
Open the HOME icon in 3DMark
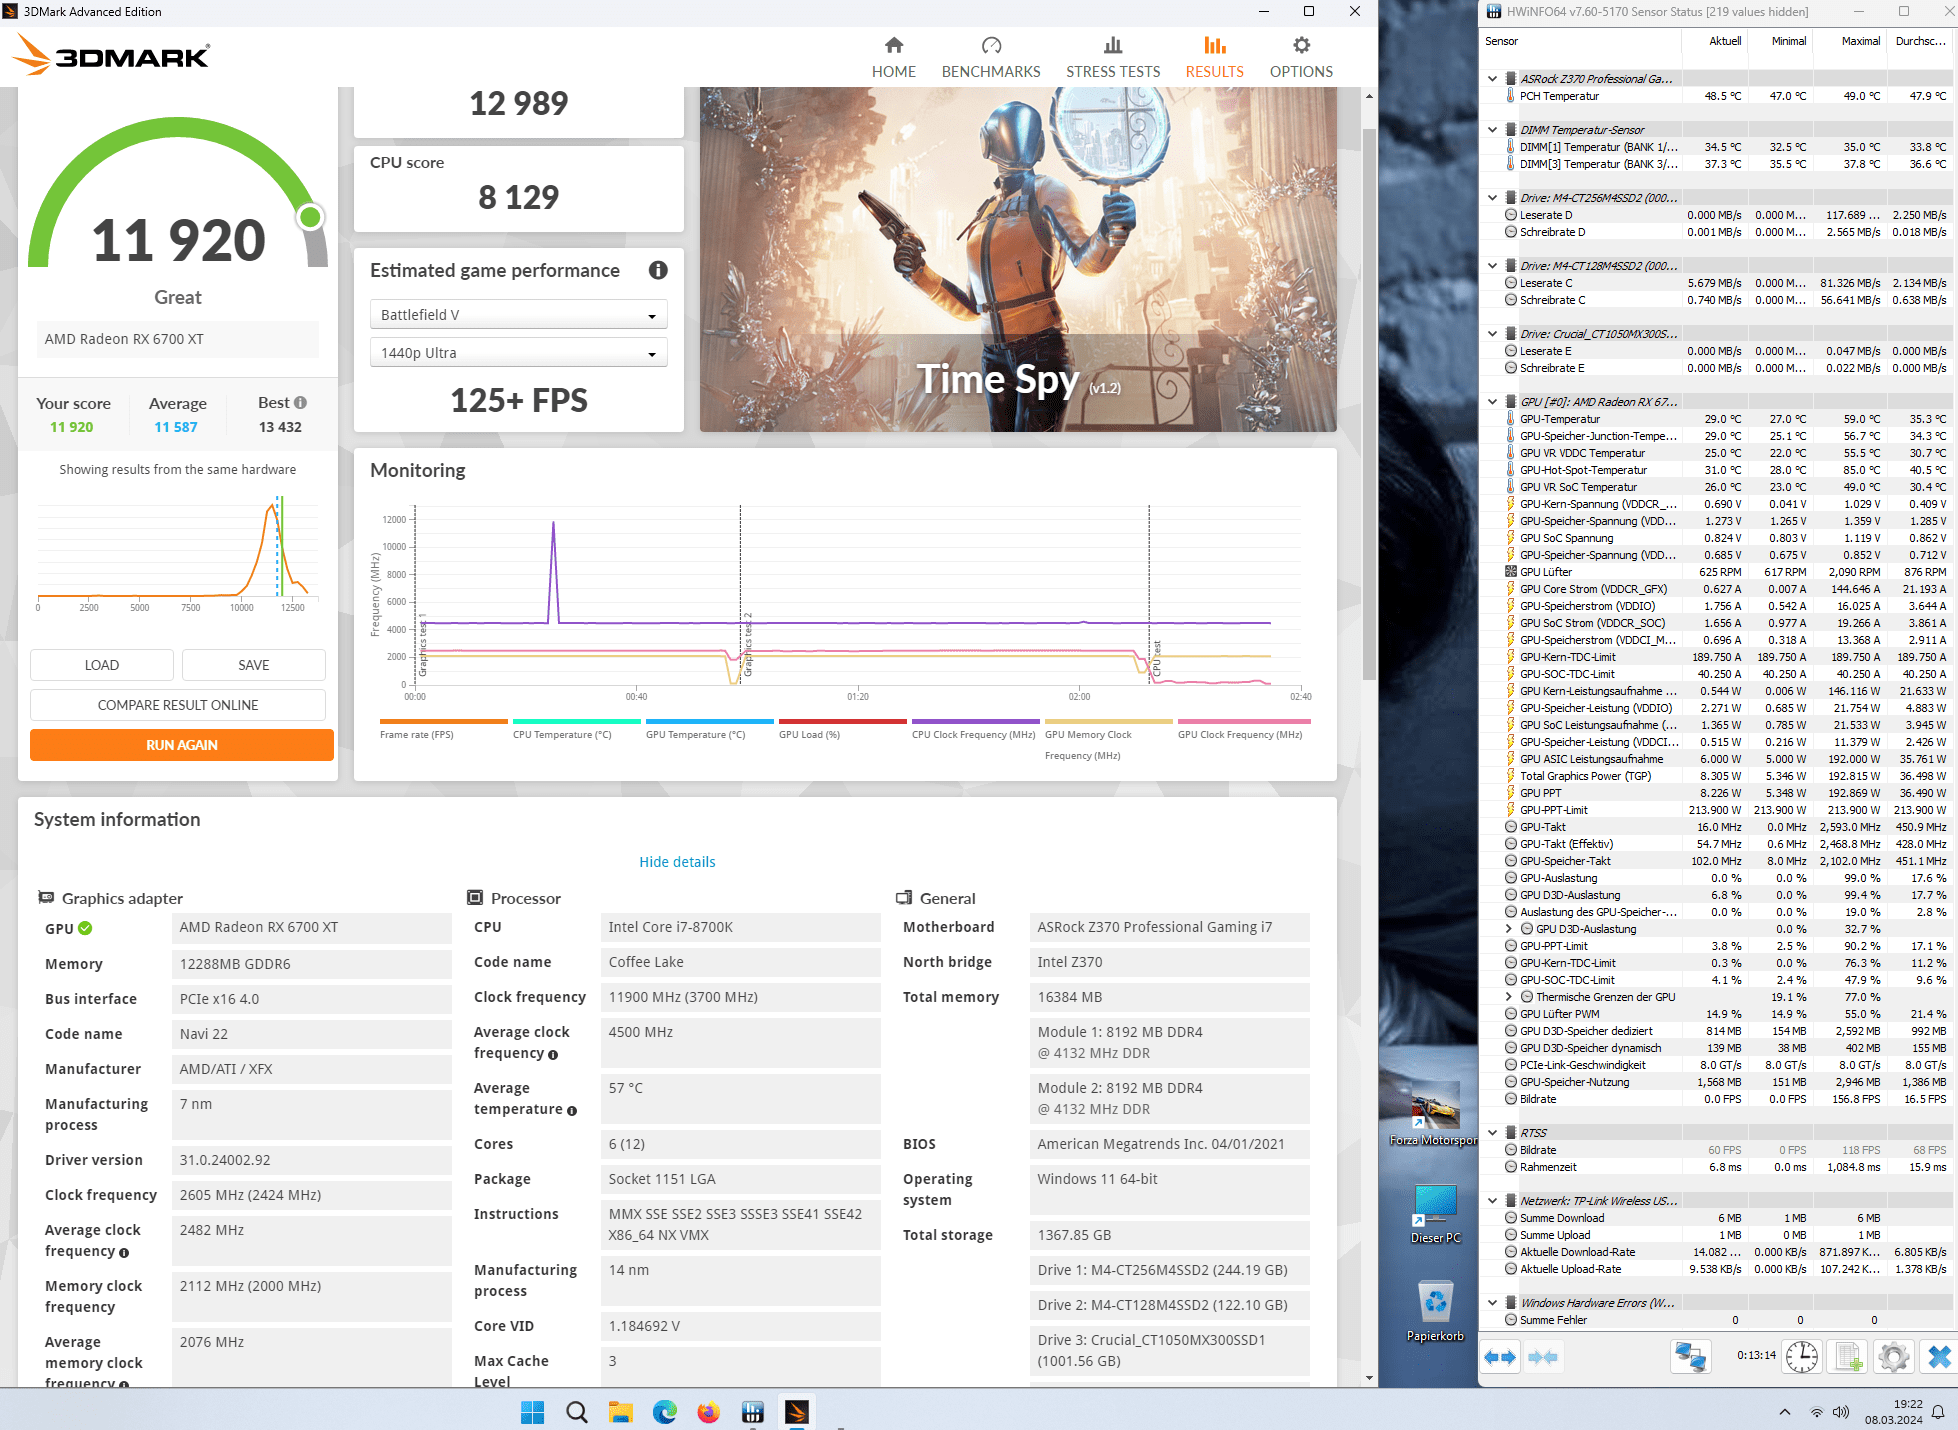(x=894, y=45)
